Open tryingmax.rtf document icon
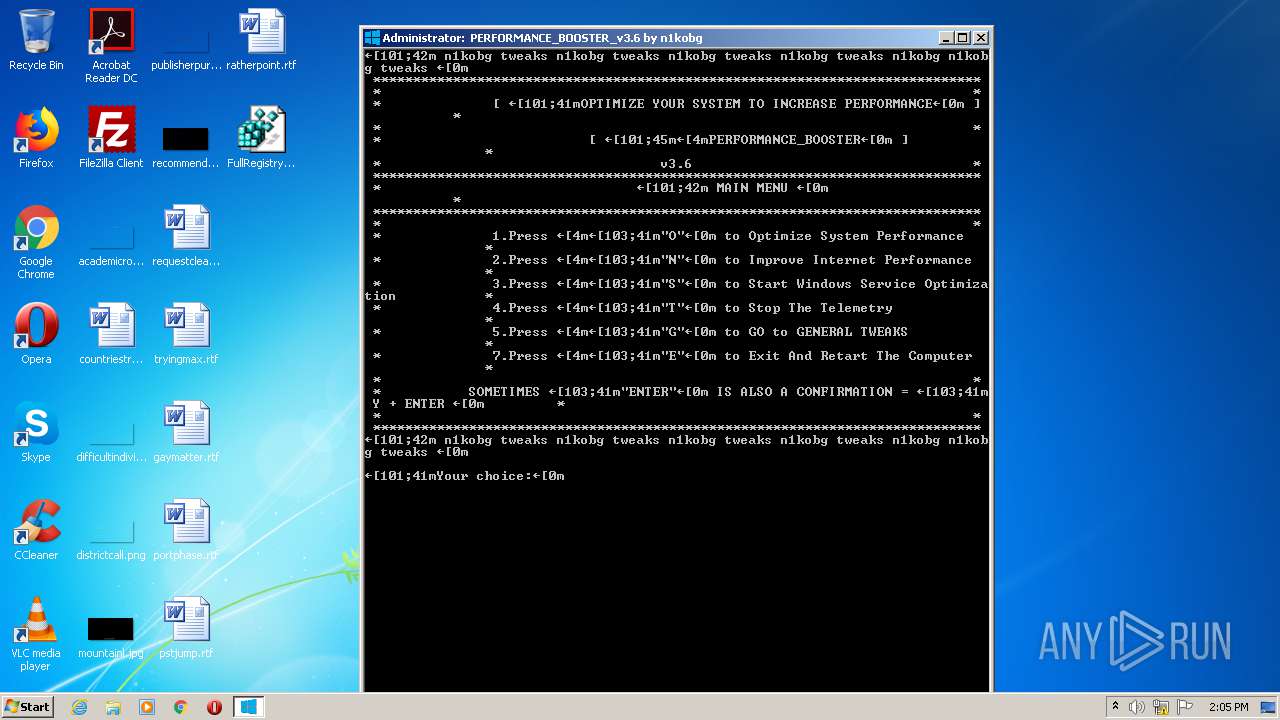Screen dimensions: 1280x720 [186, 334]
